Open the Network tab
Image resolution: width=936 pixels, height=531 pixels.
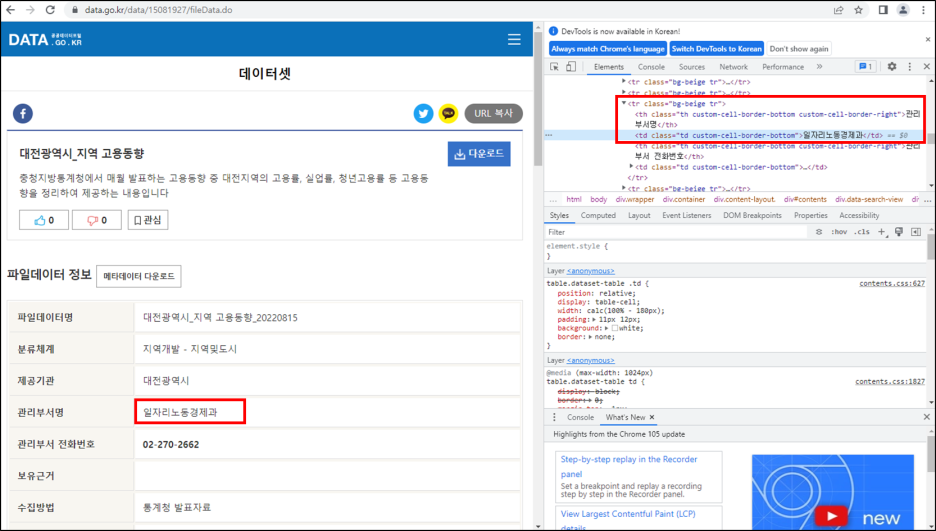[x=734, y=67]
